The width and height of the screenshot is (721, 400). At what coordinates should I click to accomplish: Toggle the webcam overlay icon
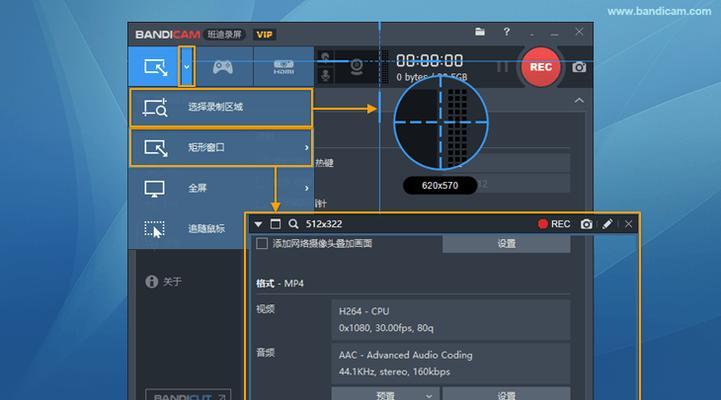[x=356, y=67]
